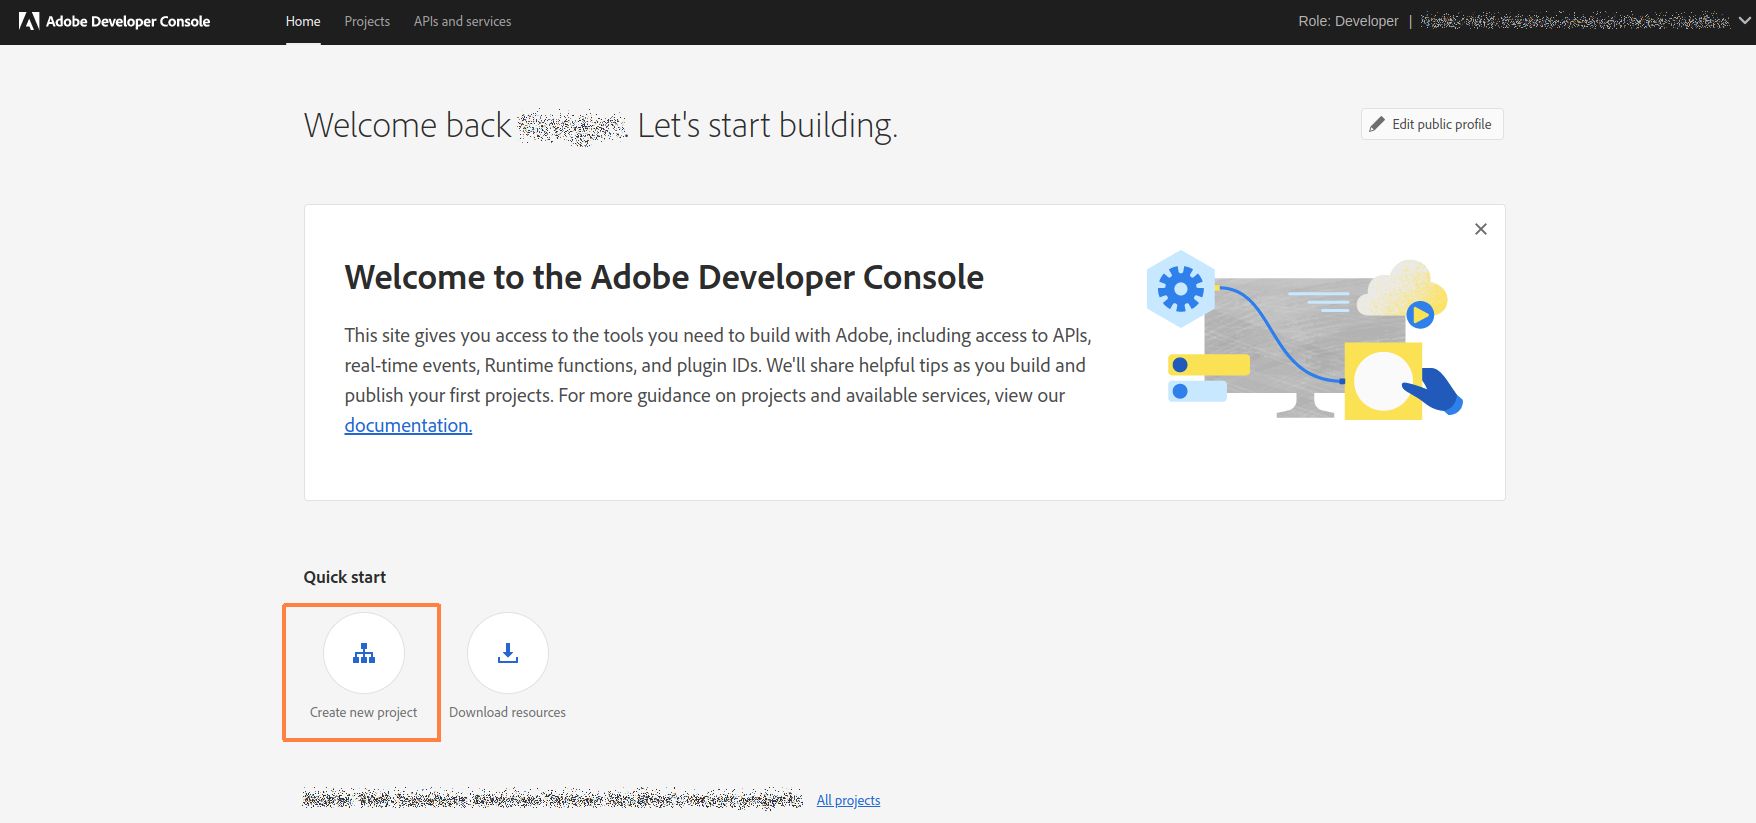Open the Projects tab
The image size is (1756, 823).
tap(367, 21)
